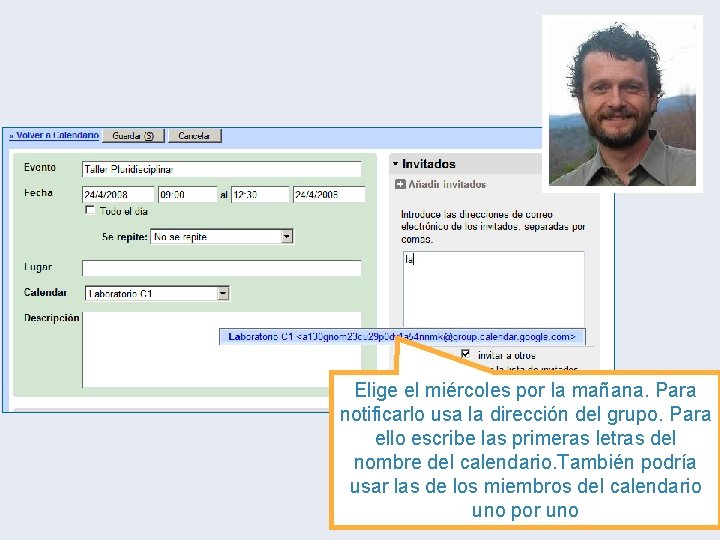This screenshot has height=540, width=720.
Task: Open the Calendar Laboratorio C1 dropdown
Action: pos(157,293)
